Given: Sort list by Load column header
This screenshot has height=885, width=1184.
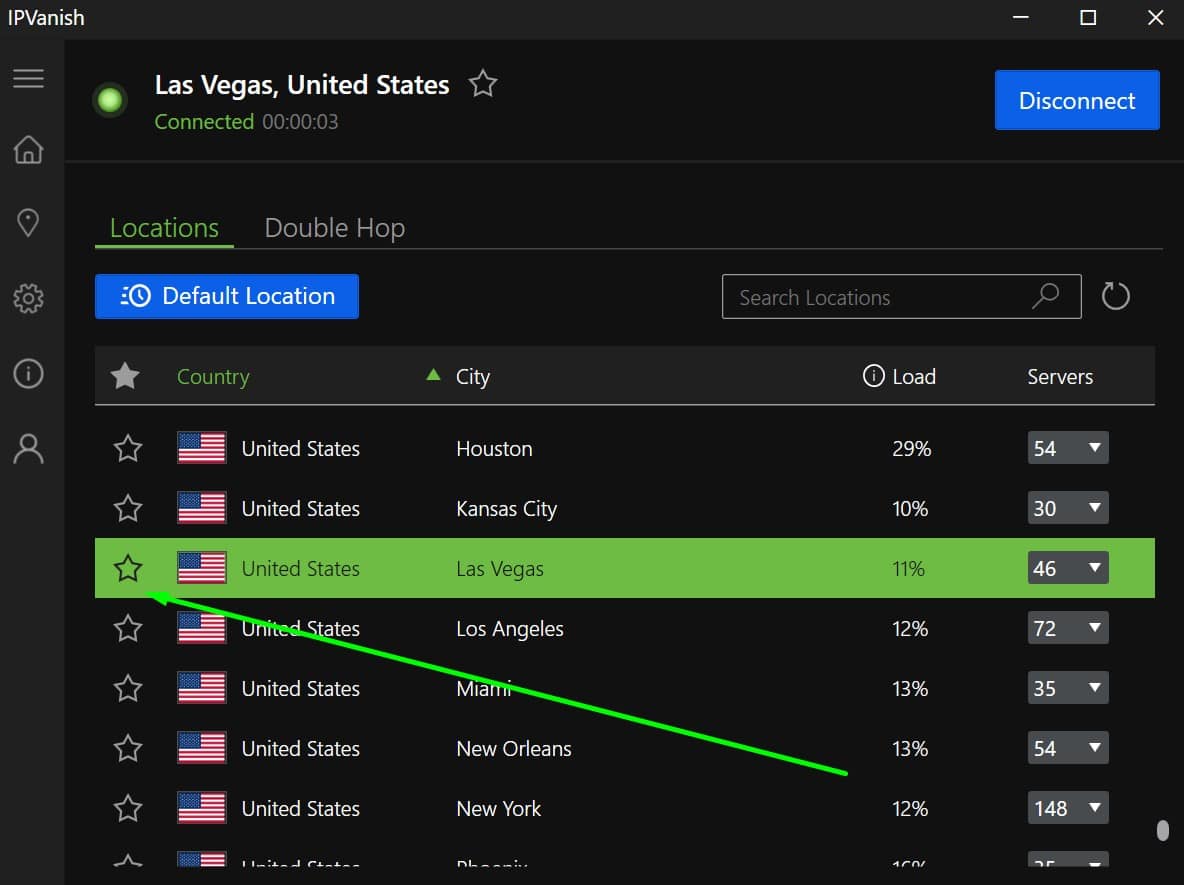Looking at the screenshot, I should click(x=914, y=376).
